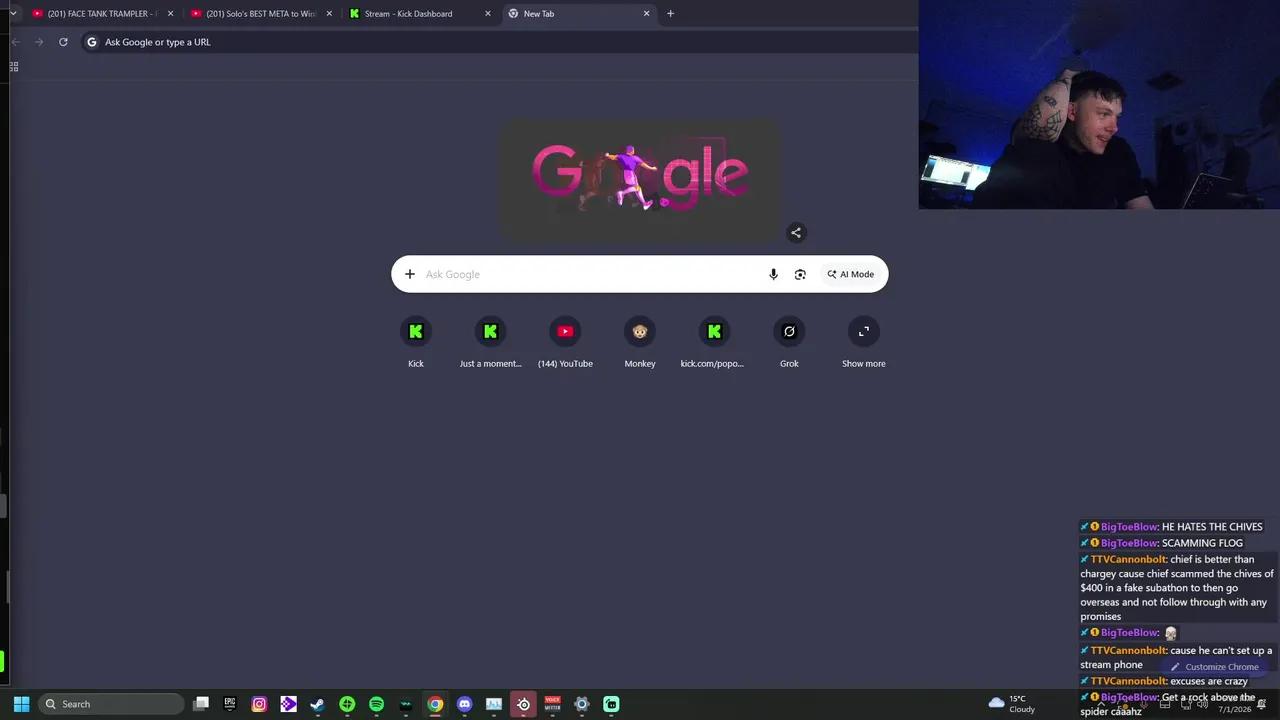Open the dark waveform taskbar app
Screen dimensions: 1280x720
[x=405, y=704]
